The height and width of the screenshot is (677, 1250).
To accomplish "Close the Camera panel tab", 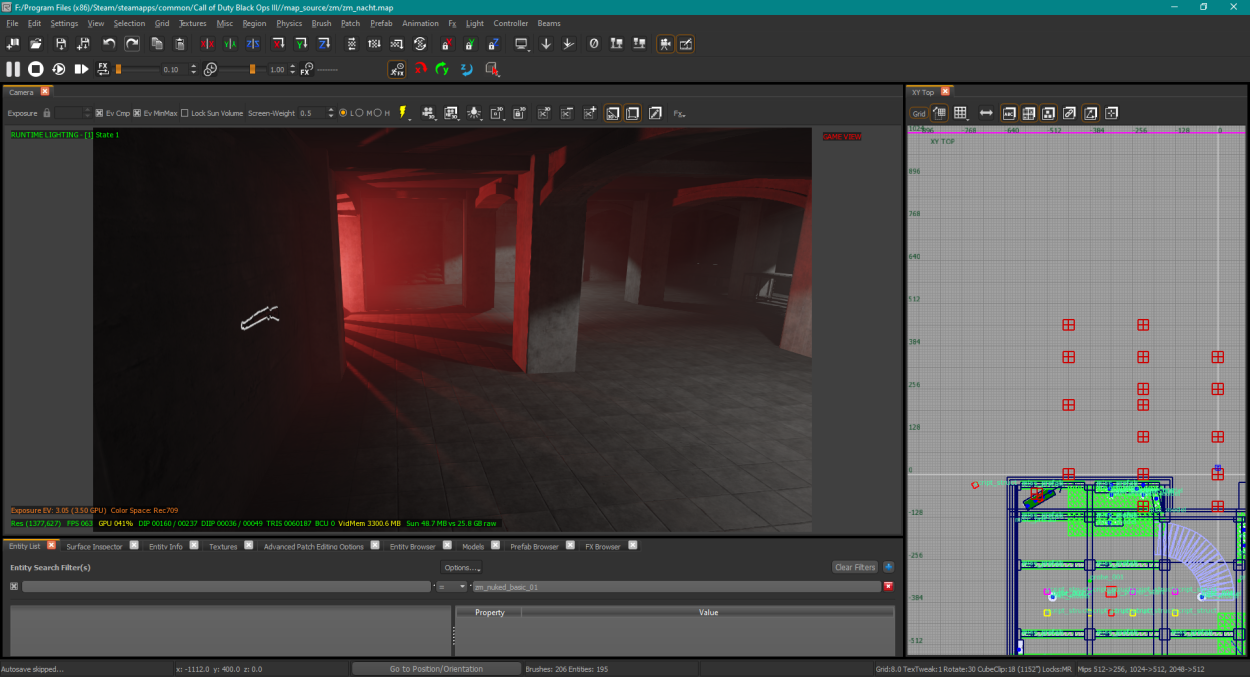I will click(x=44, y=92).
